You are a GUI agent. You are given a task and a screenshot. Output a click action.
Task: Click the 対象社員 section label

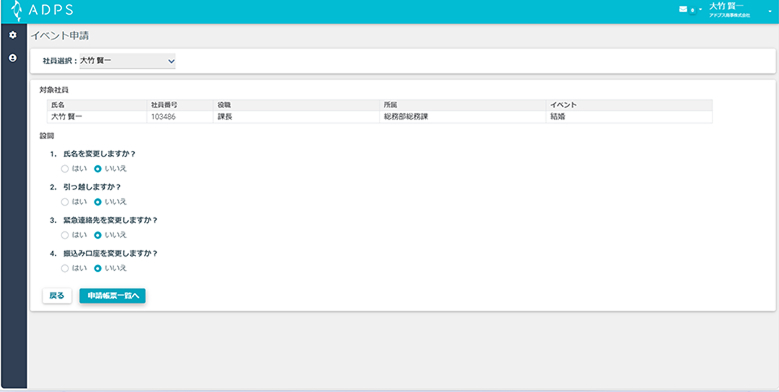[54, 90]
